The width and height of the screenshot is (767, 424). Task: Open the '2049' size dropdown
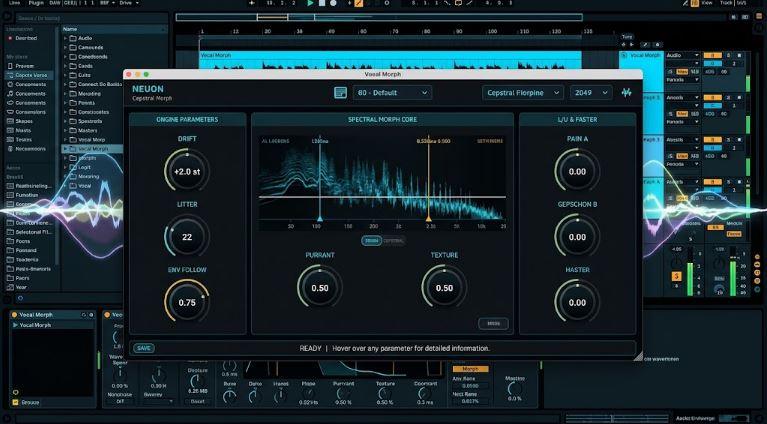click(590, 92)
